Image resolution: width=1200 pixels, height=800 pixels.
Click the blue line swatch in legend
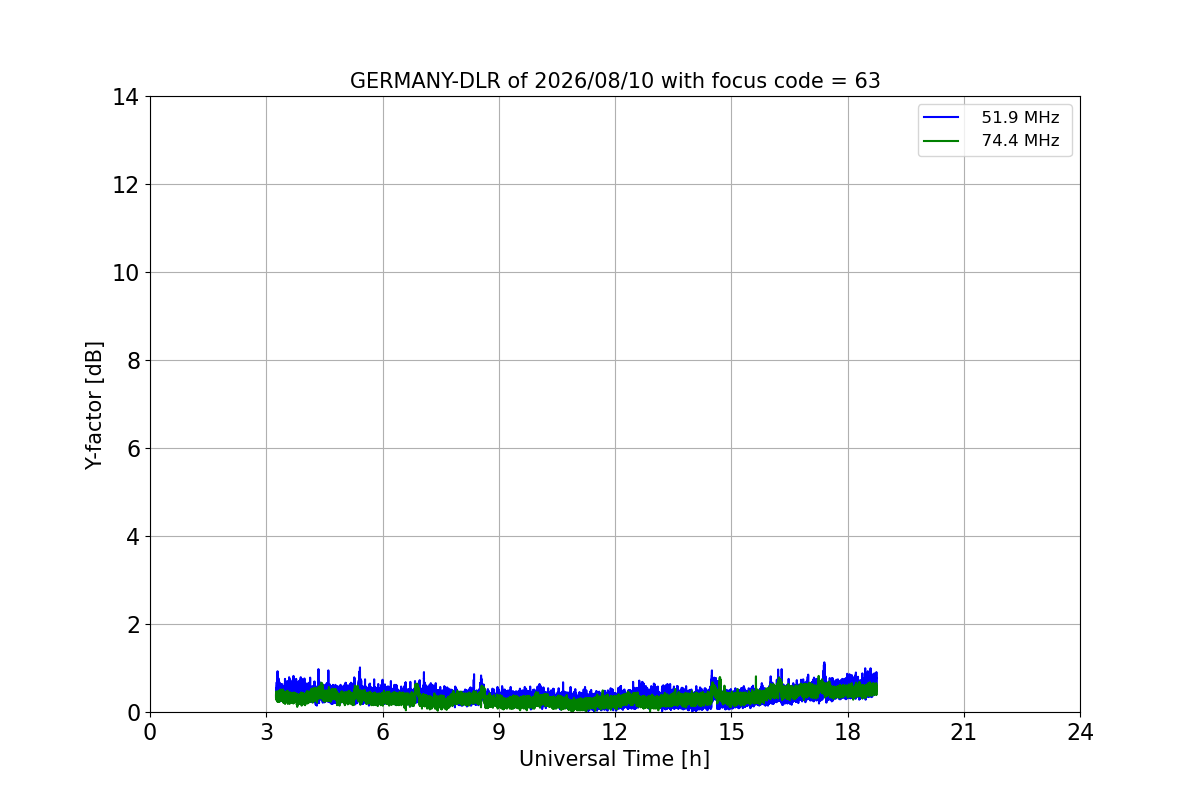941,118
